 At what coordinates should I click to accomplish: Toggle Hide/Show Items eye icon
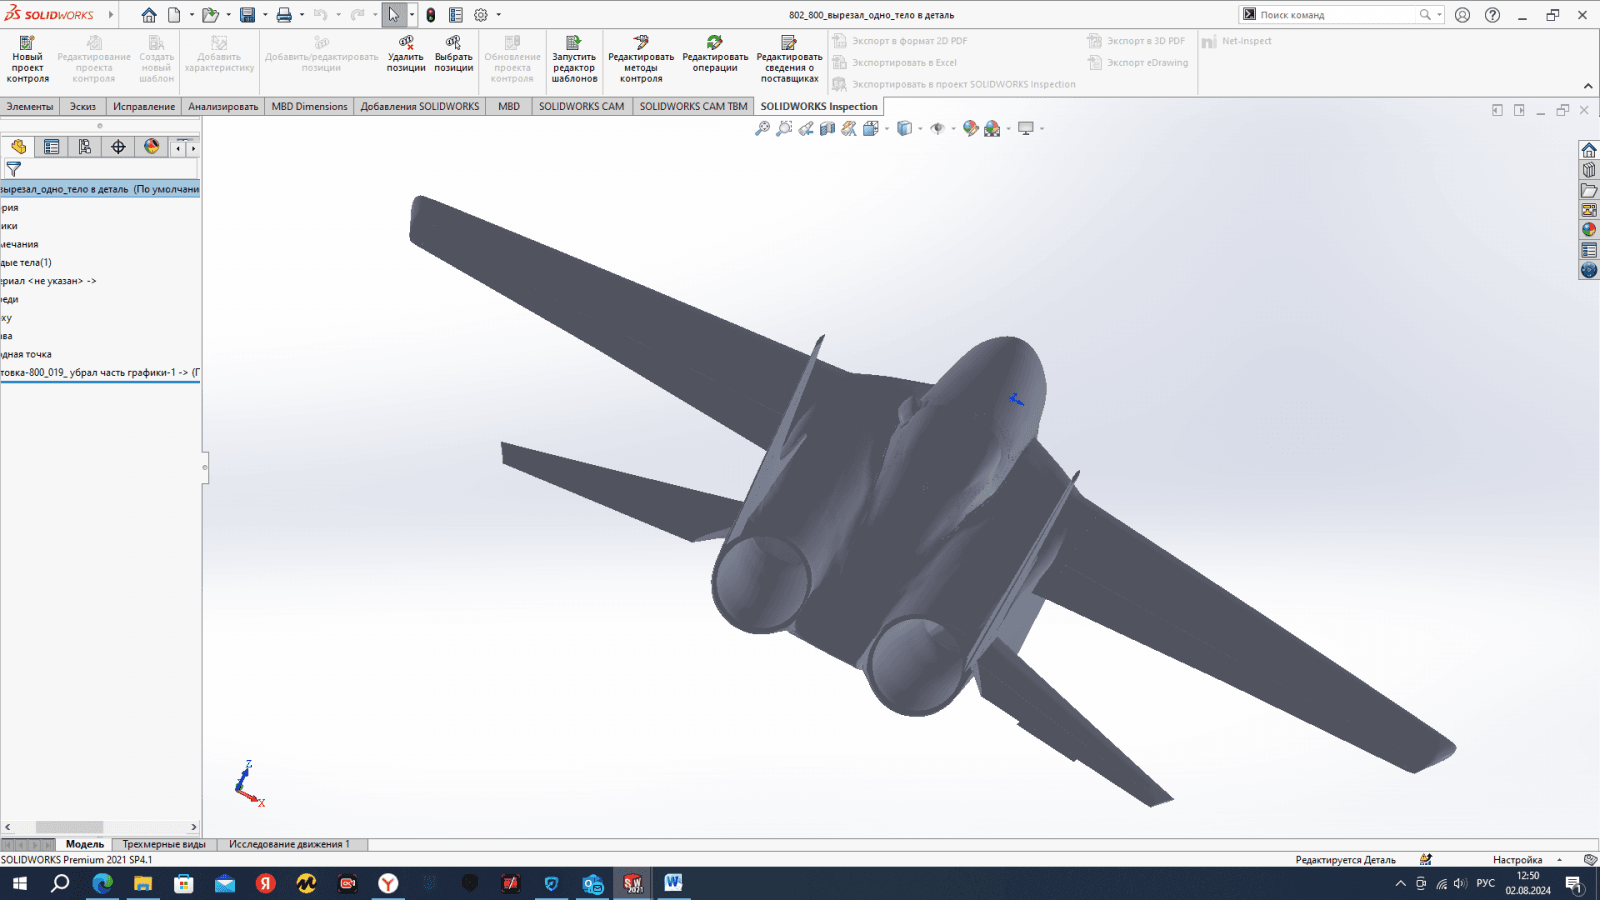937,128
